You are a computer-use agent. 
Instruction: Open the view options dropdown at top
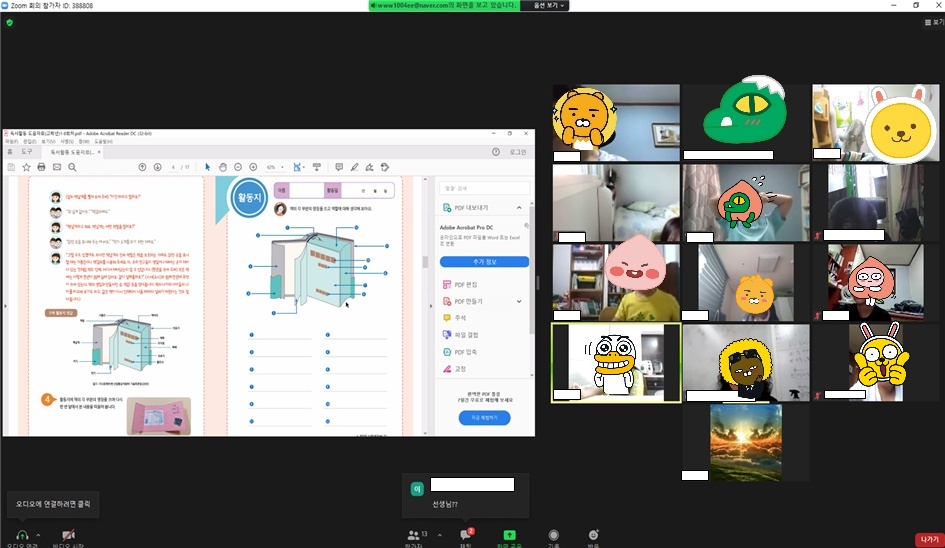point(550,5)
